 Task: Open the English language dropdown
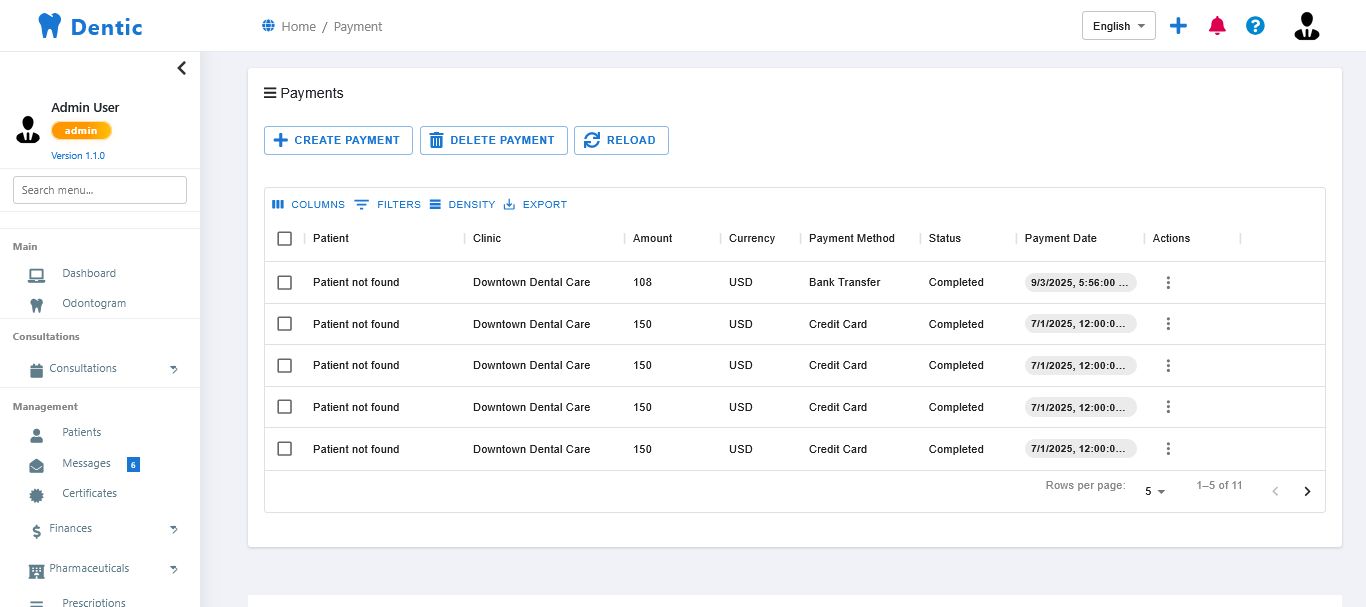(1118, 26)
